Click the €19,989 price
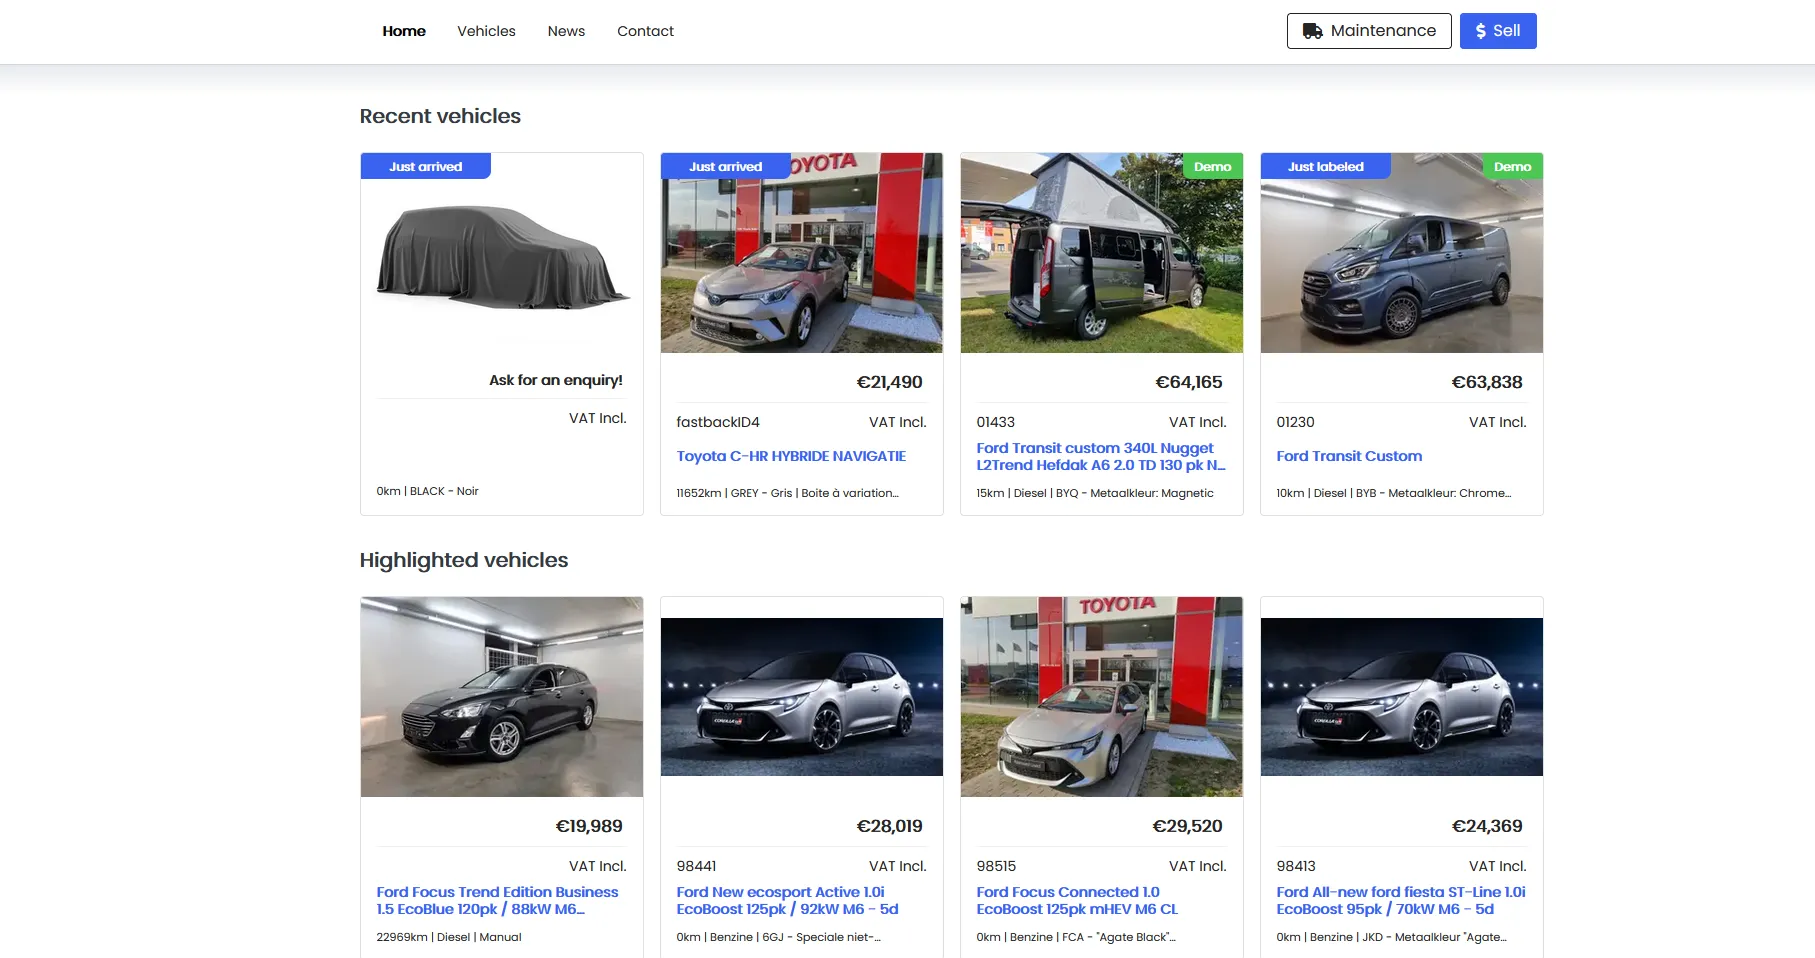1815x958 pixels. pos(589,826)
